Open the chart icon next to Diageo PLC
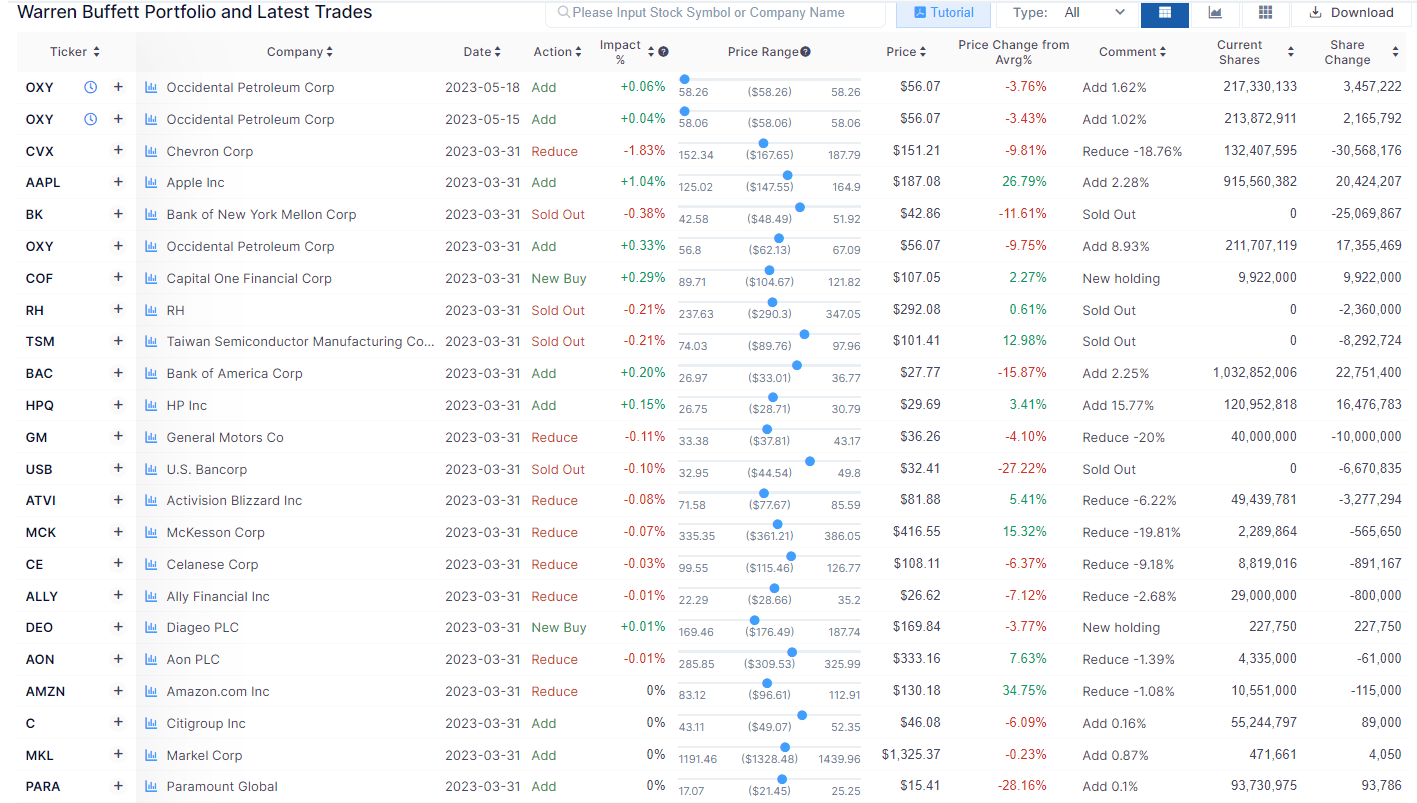Screen dimensions: 1417x803 (151, 628)
